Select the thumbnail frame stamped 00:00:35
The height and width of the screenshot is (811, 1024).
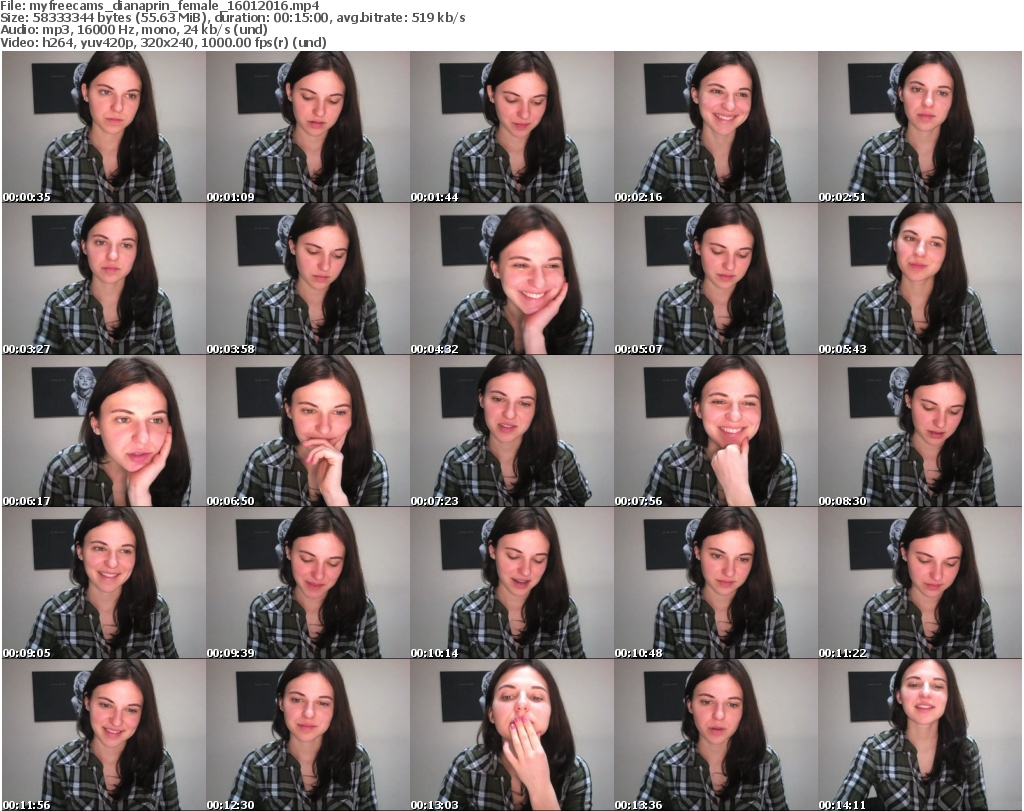(x=104, y=127)
